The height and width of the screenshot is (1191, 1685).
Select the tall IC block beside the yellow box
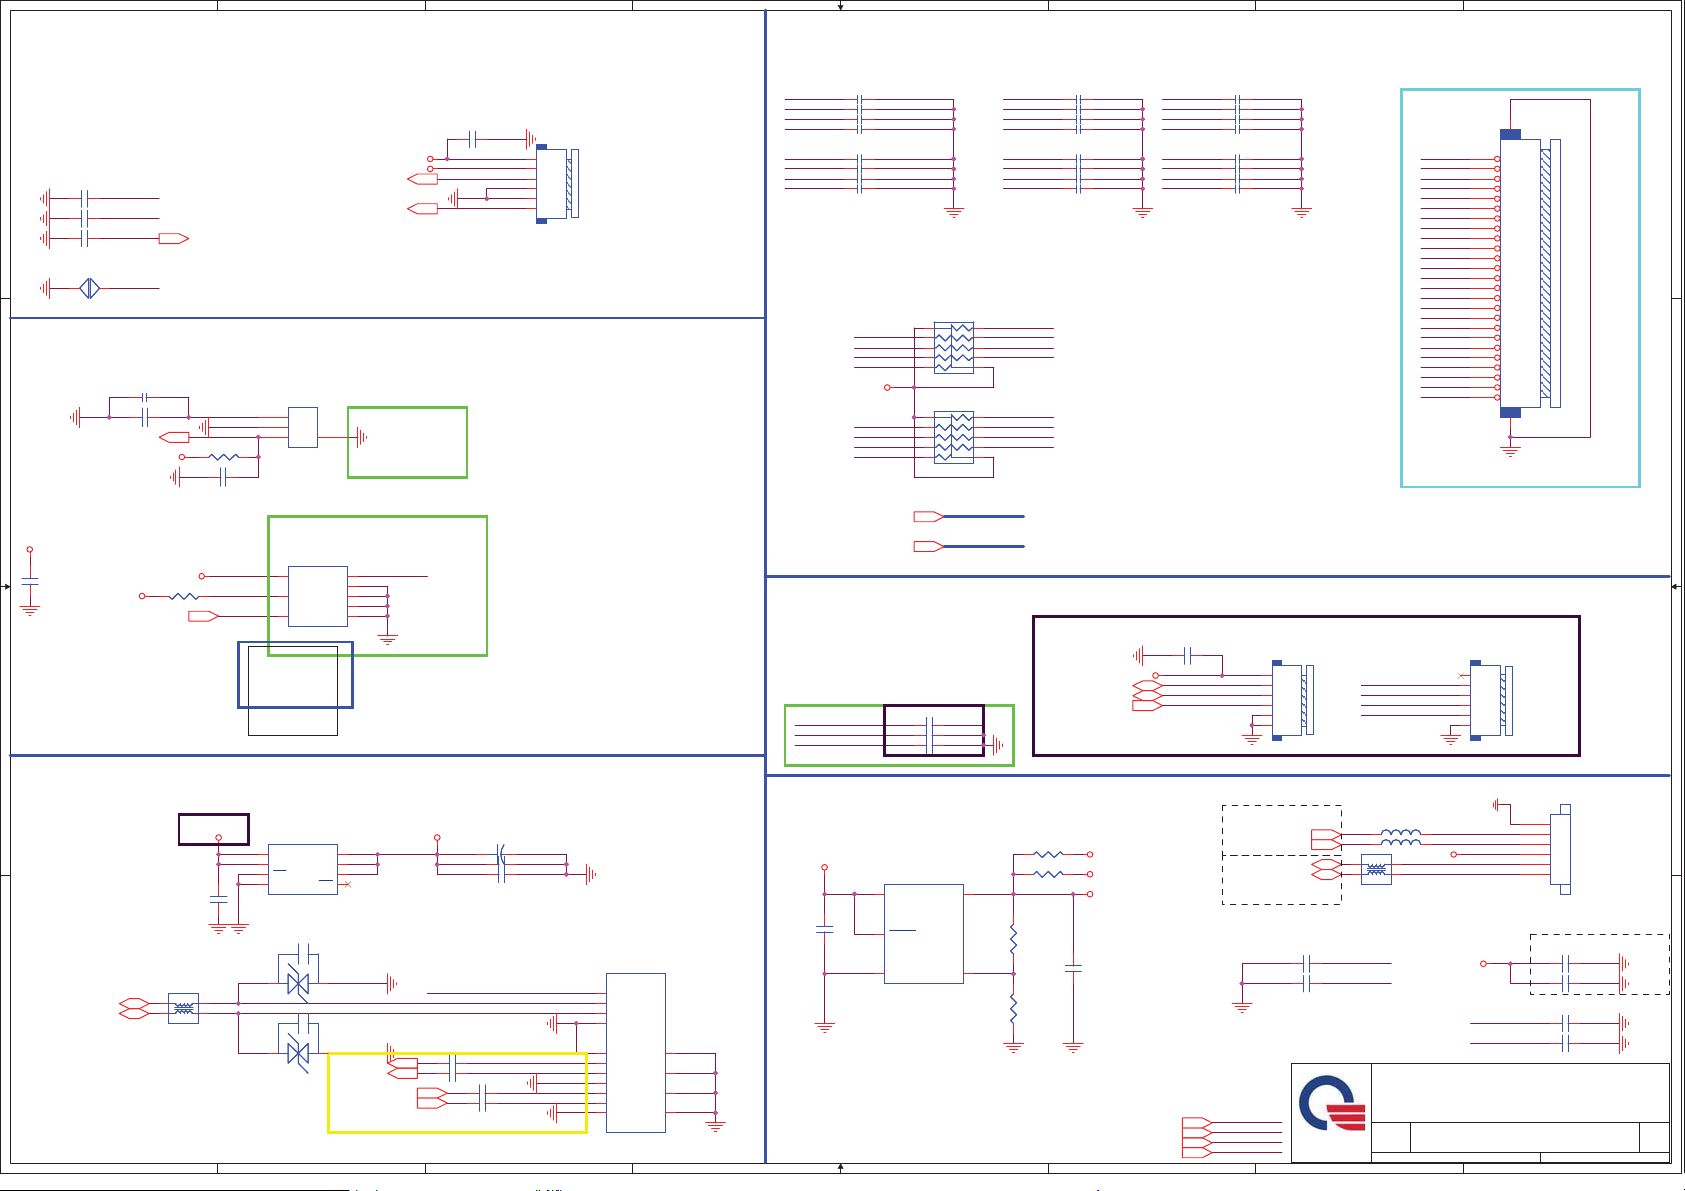tap(635, 1052)
